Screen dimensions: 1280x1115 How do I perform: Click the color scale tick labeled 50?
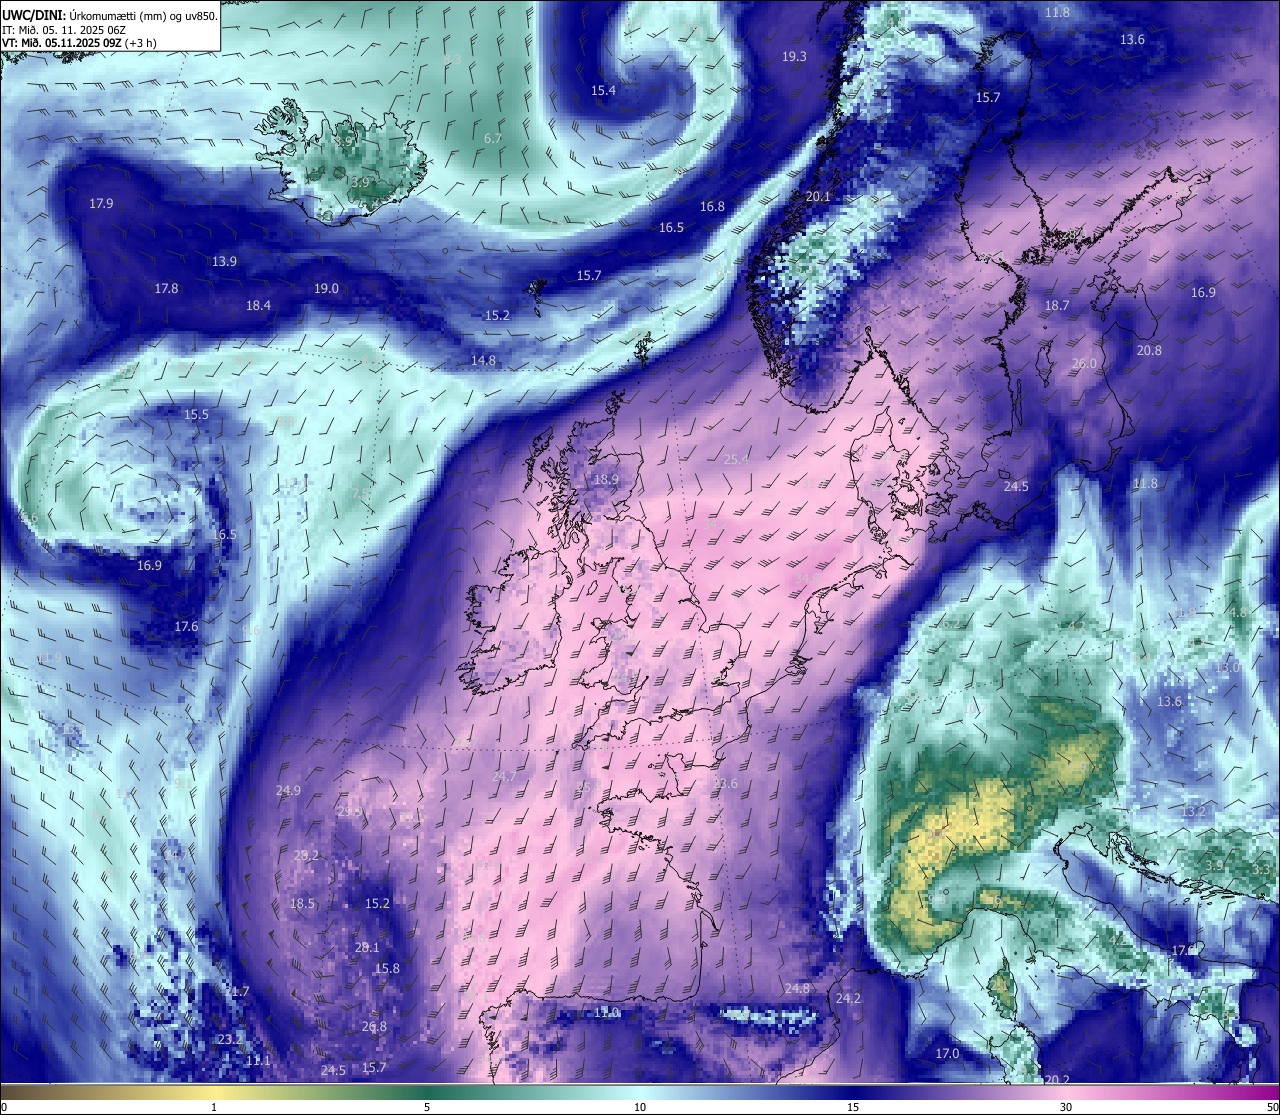point(1272,1107)
